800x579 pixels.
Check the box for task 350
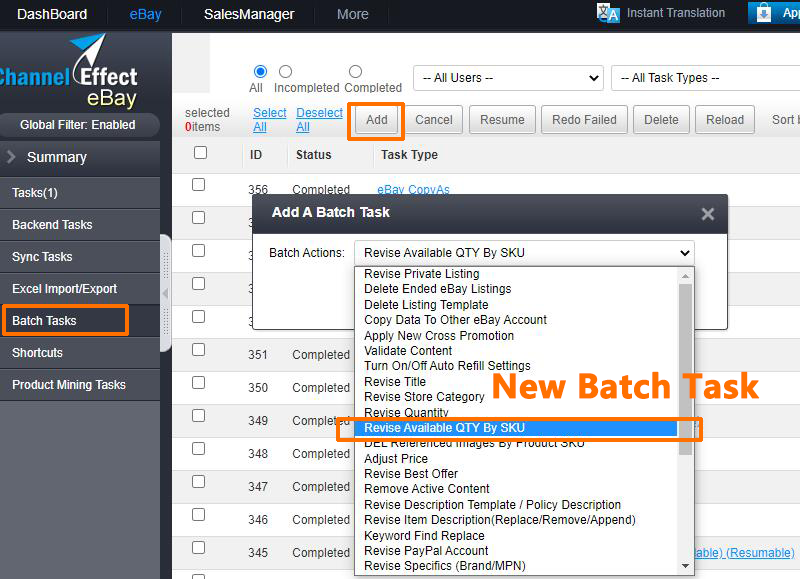pyautogui.click(x=198, y=383)
